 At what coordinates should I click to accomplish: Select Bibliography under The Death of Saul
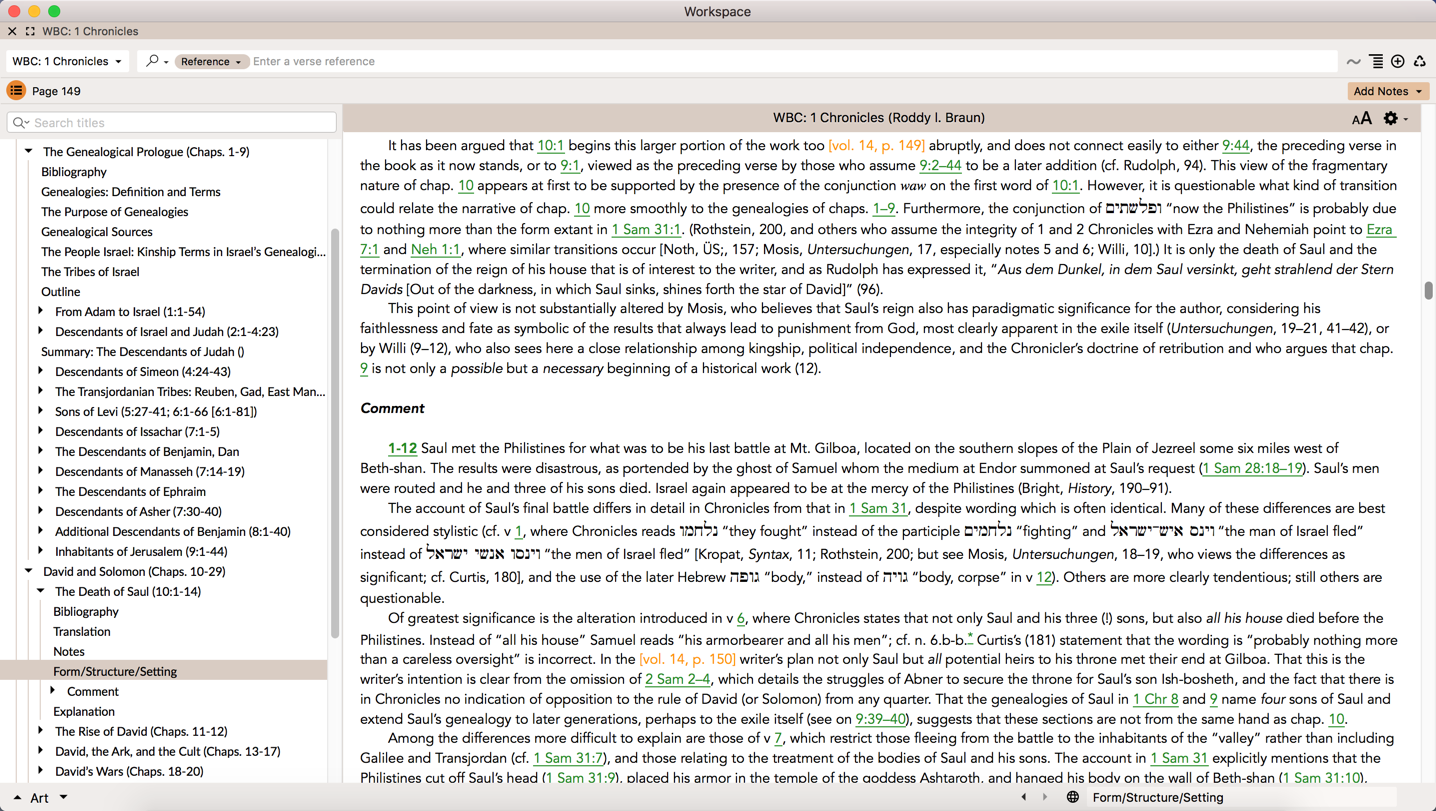pos(86,611)
